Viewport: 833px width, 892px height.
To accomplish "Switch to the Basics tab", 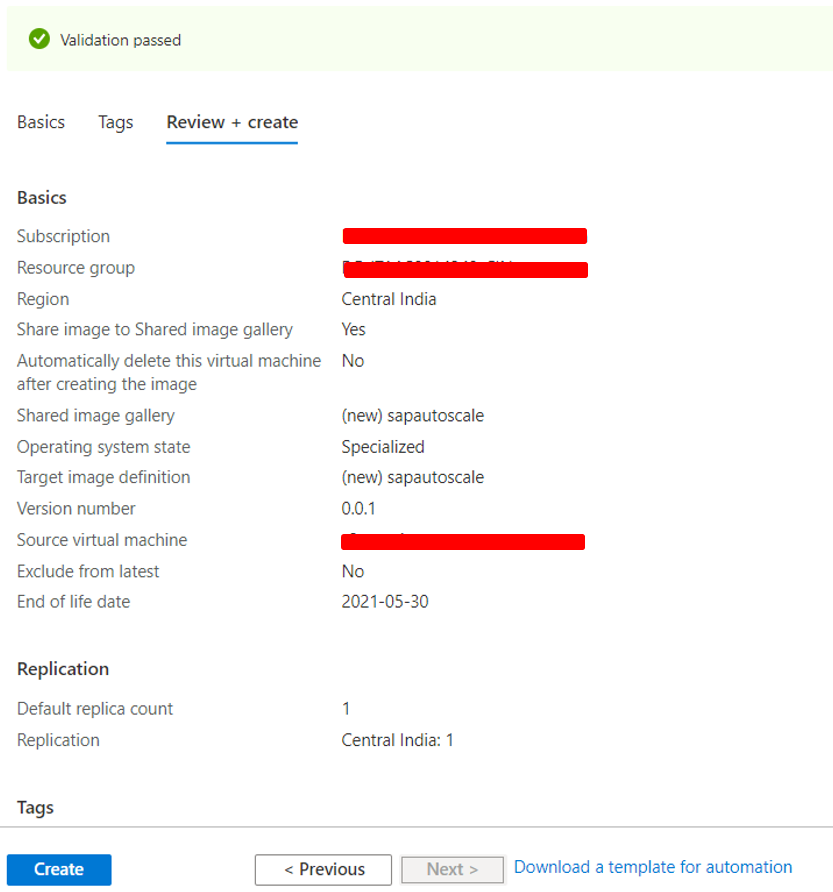I will tap(41, 122).
